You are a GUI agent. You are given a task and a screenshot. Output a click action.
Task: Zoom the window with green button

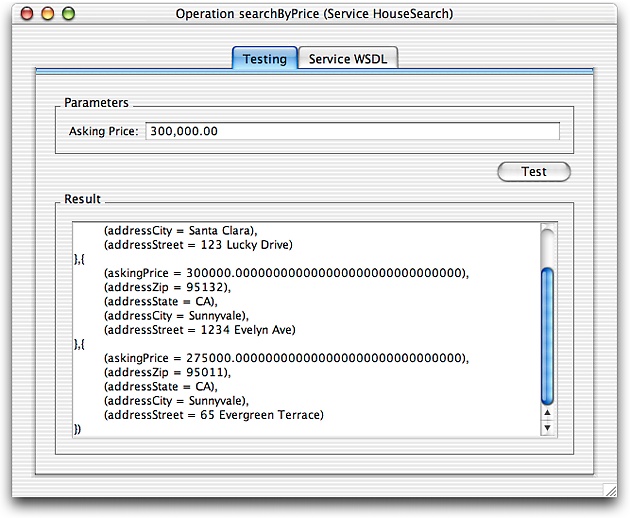tap(69, 14)
